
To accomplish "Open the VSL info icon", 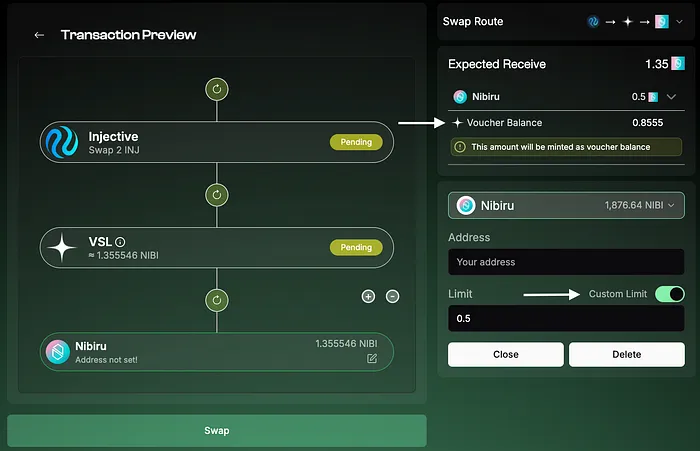I will (x=120, y=242).
